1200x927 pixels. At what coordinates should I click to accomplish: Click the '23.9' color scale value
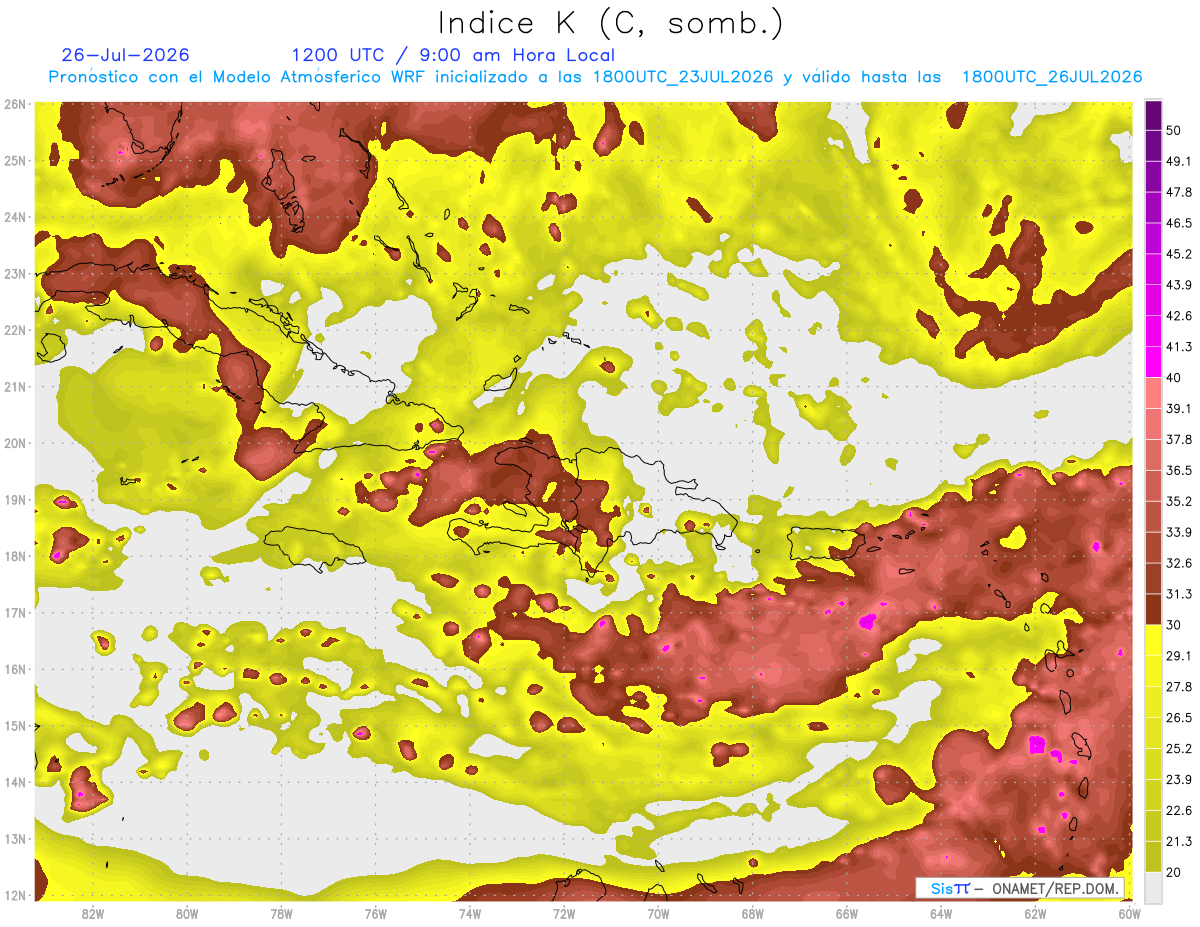[x=1179, y=780]
